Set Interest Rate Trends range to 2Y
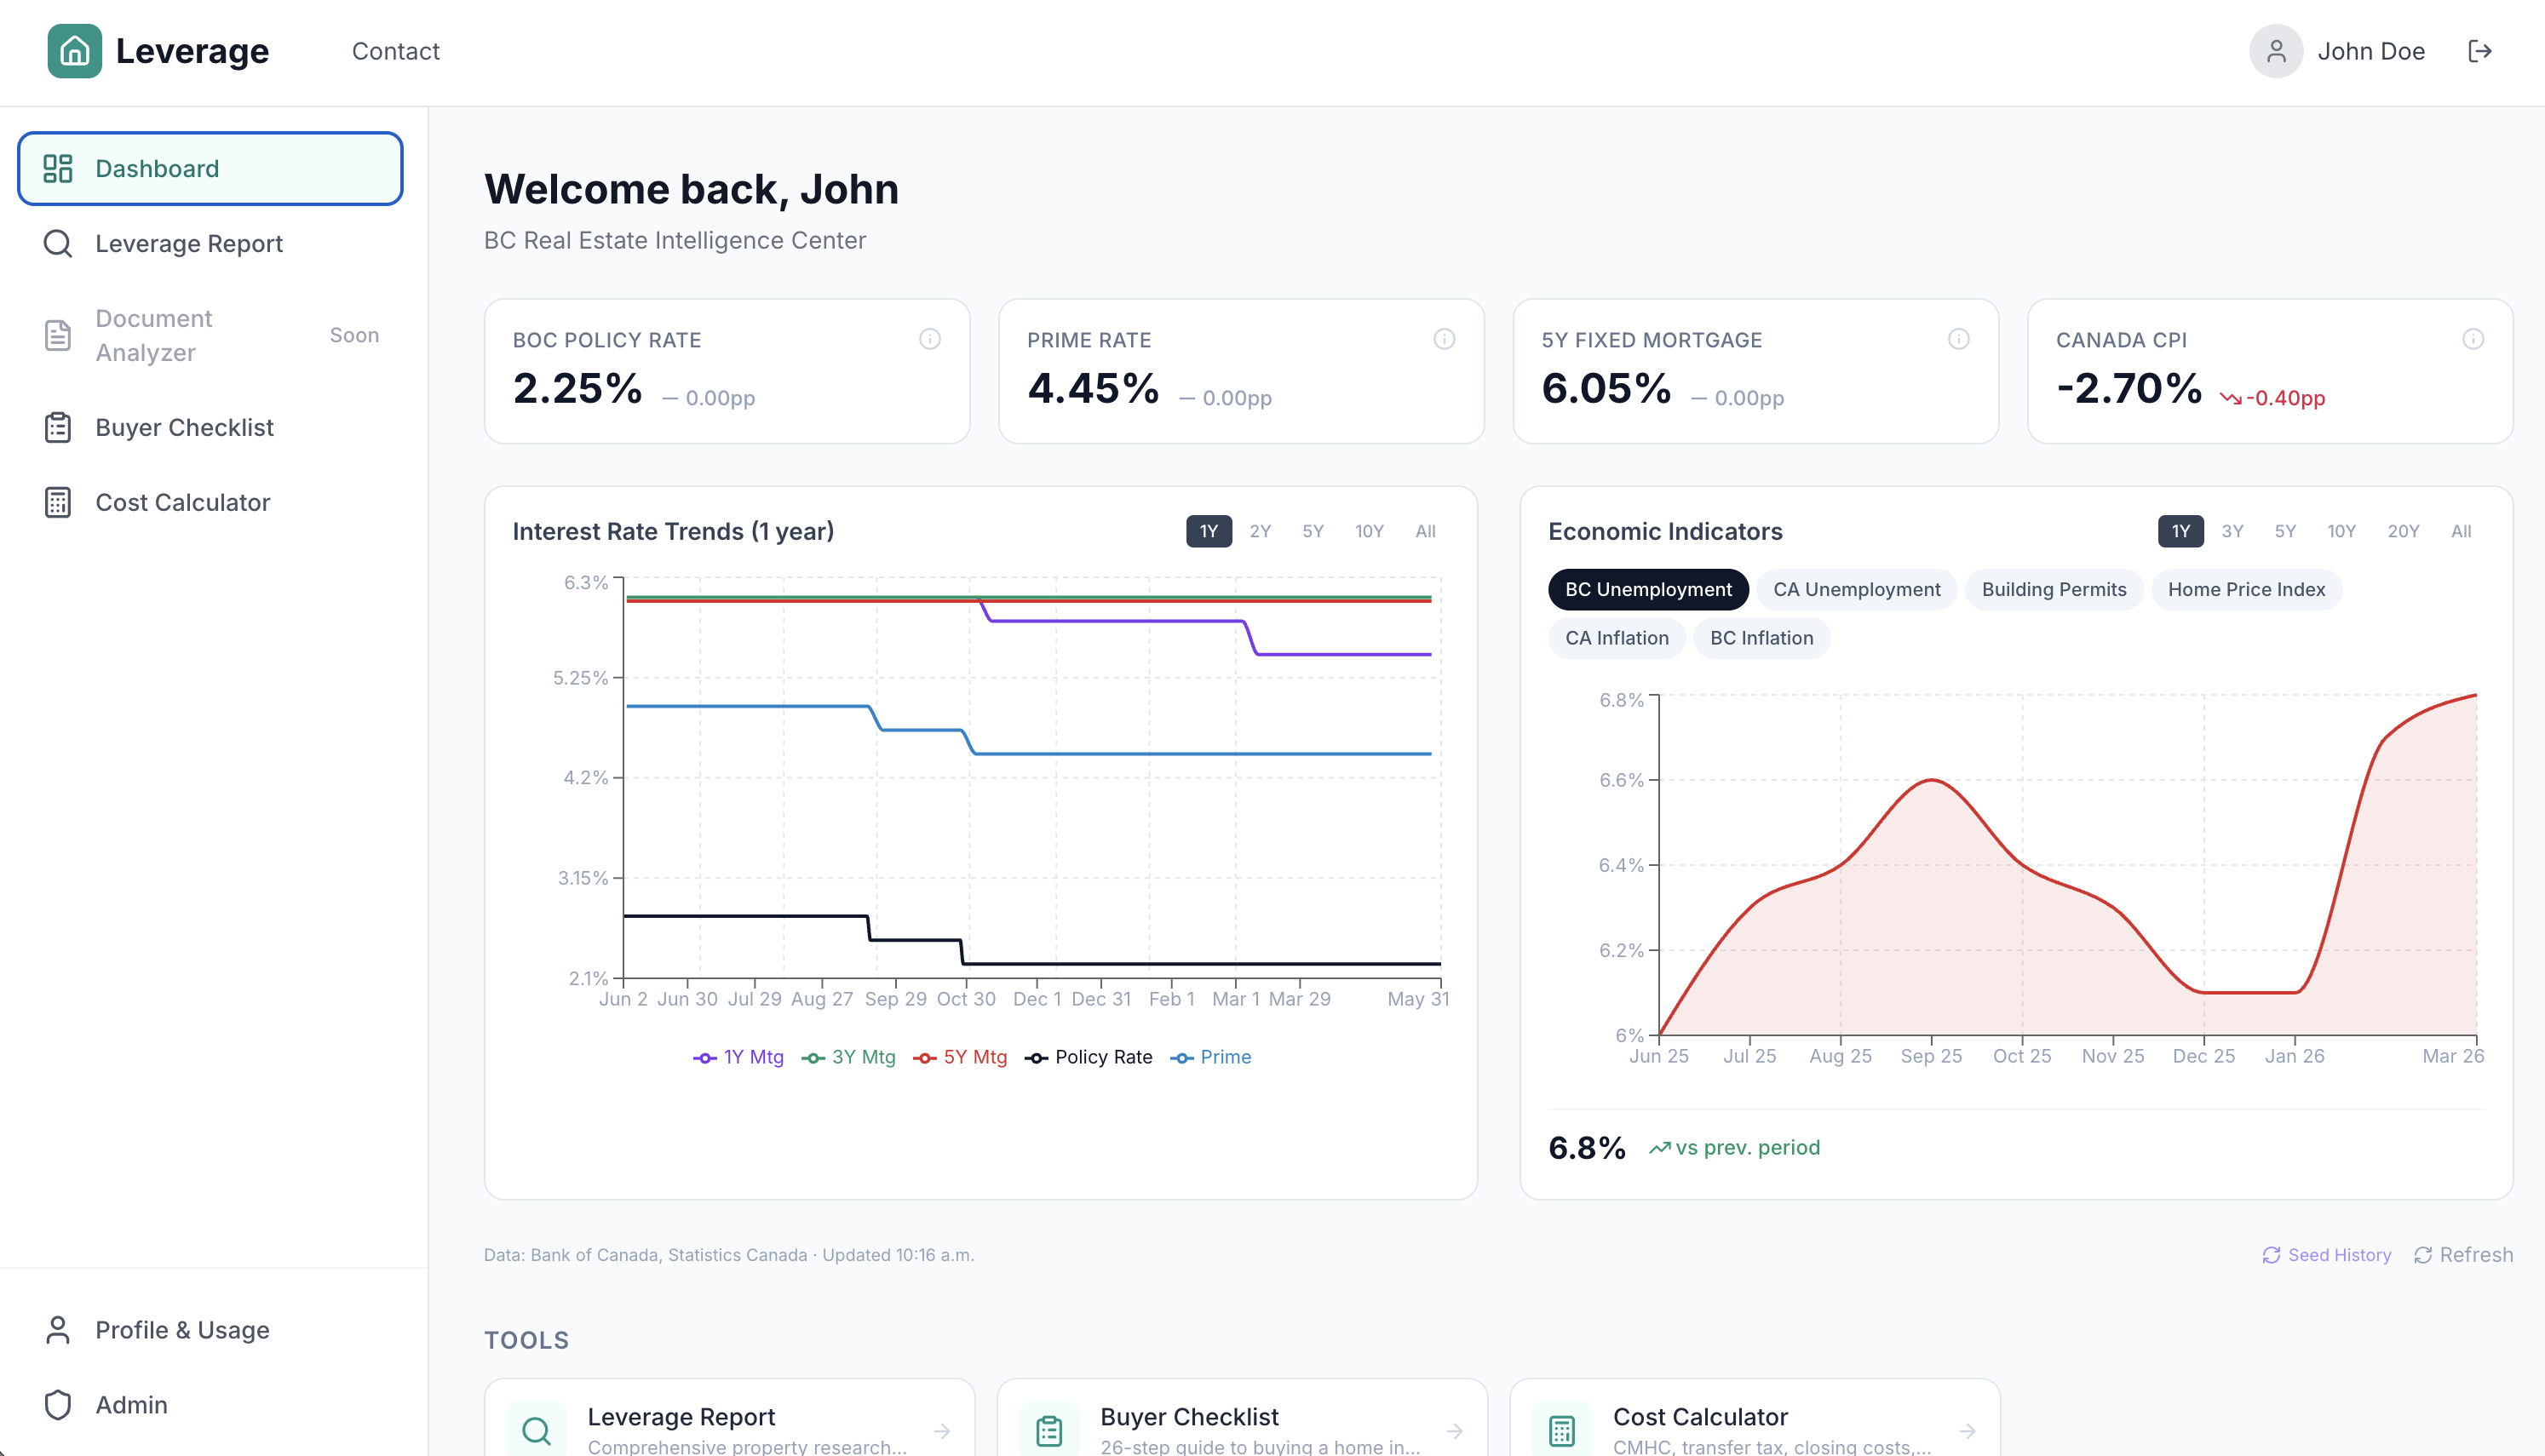 coord(1260,531)
